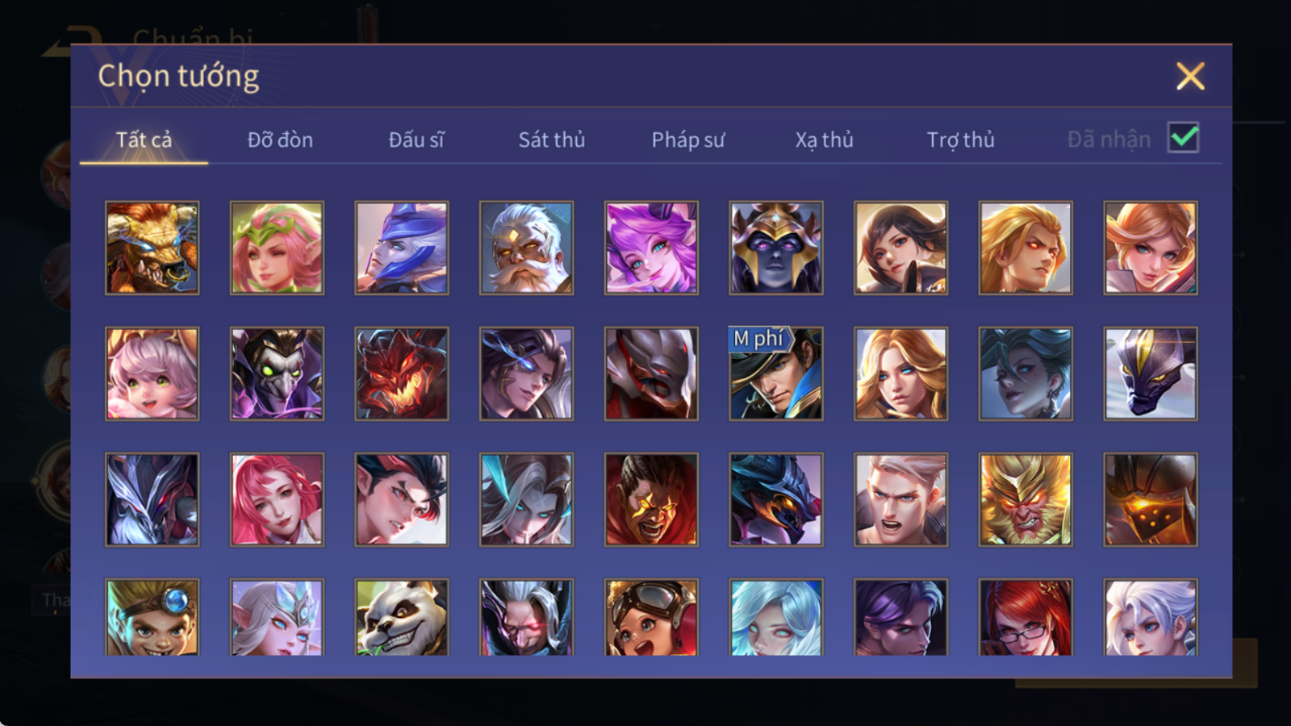This screenshot has width=1291, height=726.
Task: Choose the hero marked 'M phí'
Action: 776,374
